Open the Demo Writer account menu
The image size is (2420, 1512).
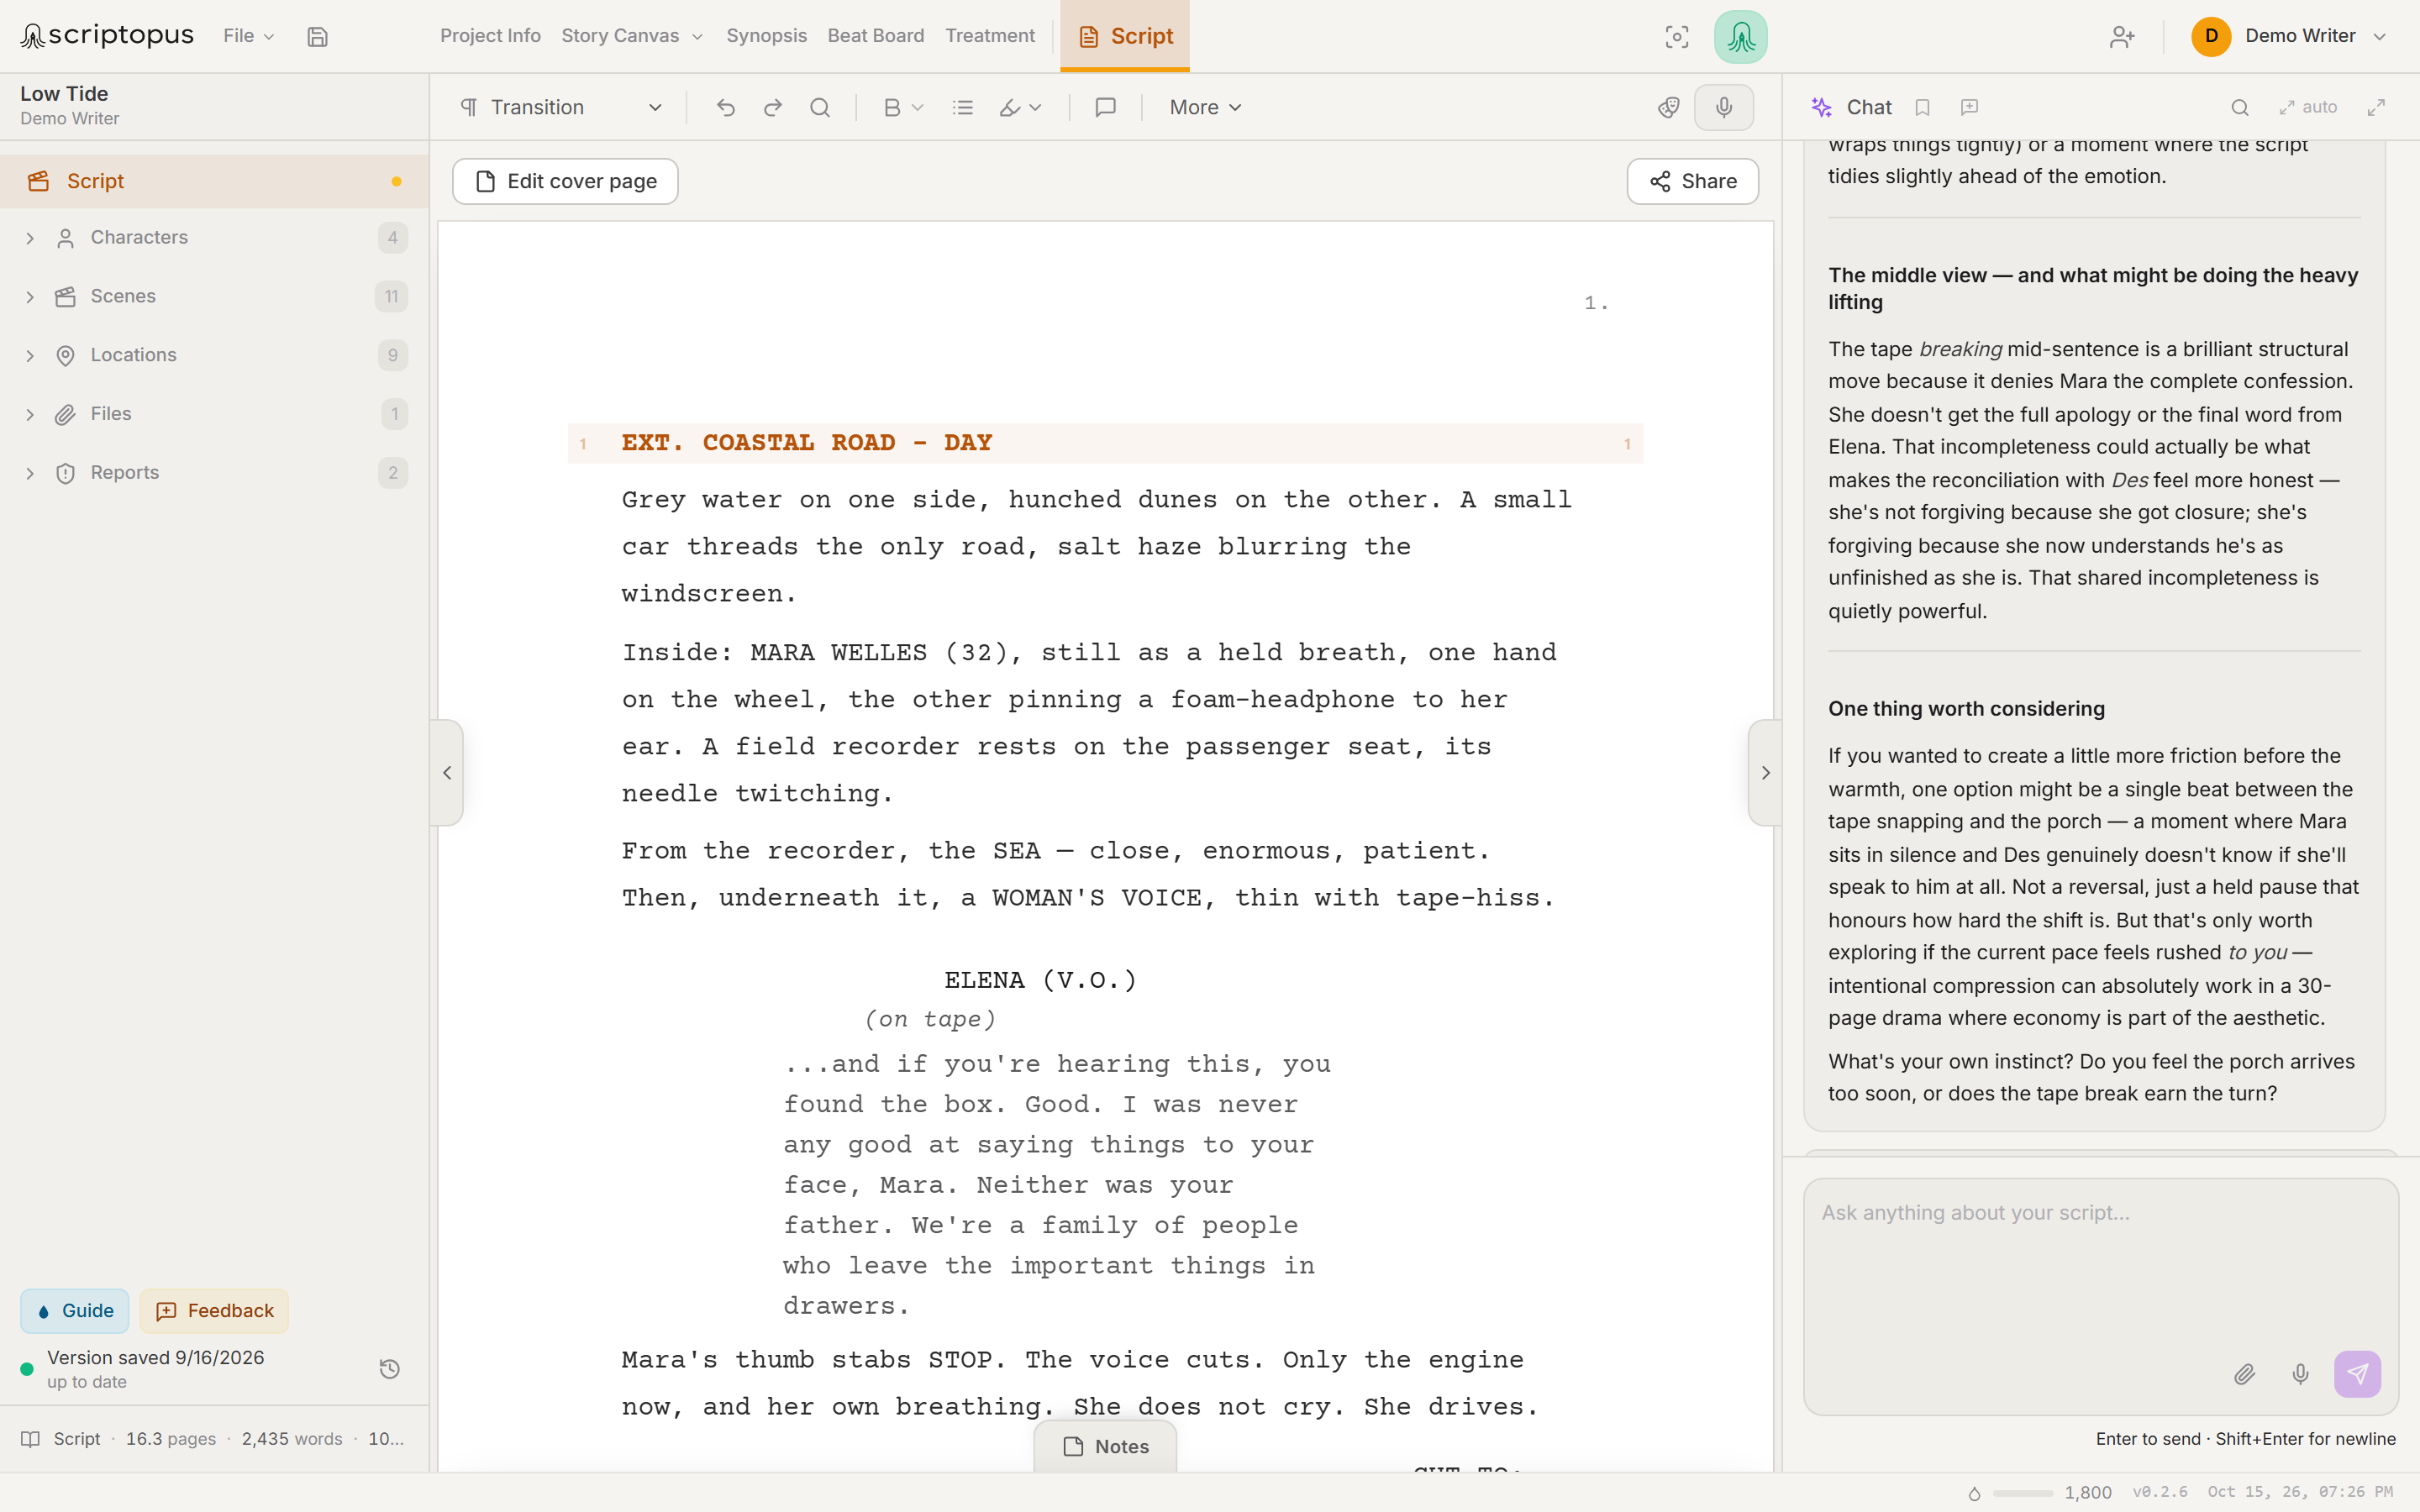tap(2290, 36)
